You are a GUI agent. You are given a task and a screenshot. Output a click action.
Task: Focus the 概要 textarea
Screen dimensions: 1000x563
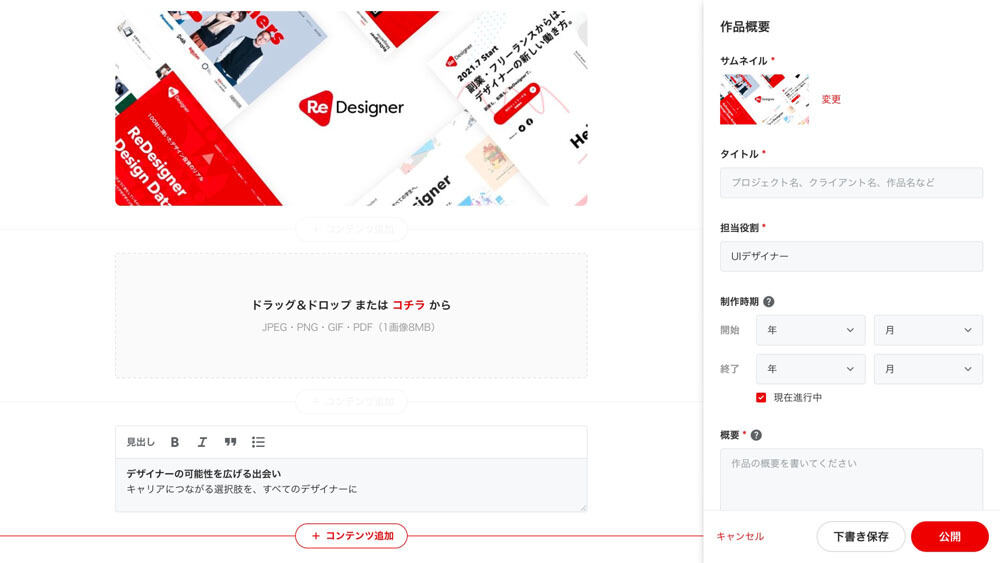(x=851, y=479)
